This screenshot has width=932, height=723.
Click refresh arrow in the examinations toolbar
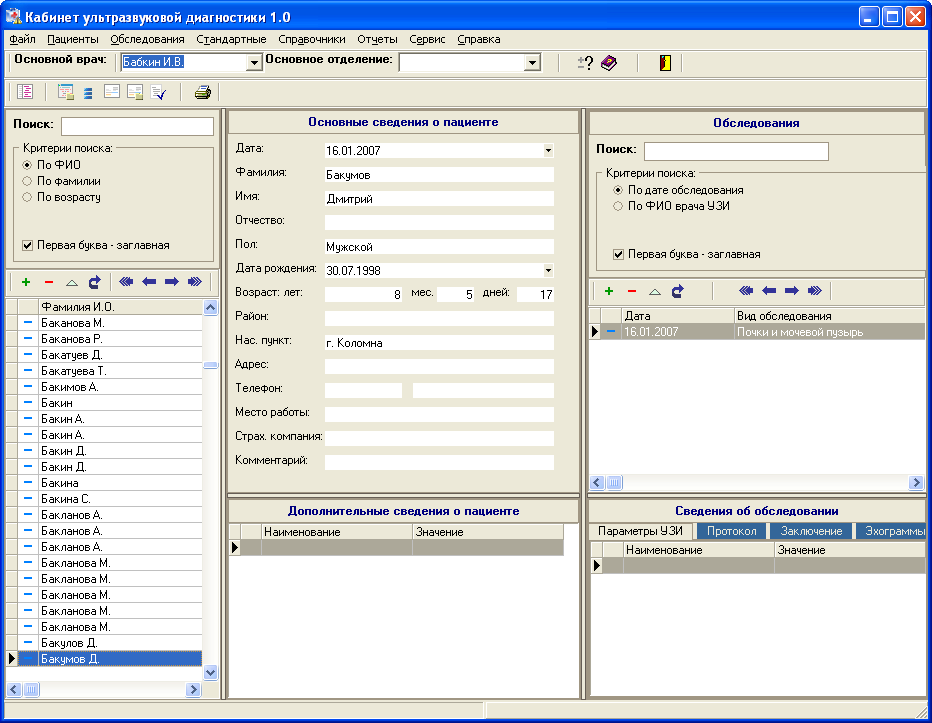pos(677,291)
